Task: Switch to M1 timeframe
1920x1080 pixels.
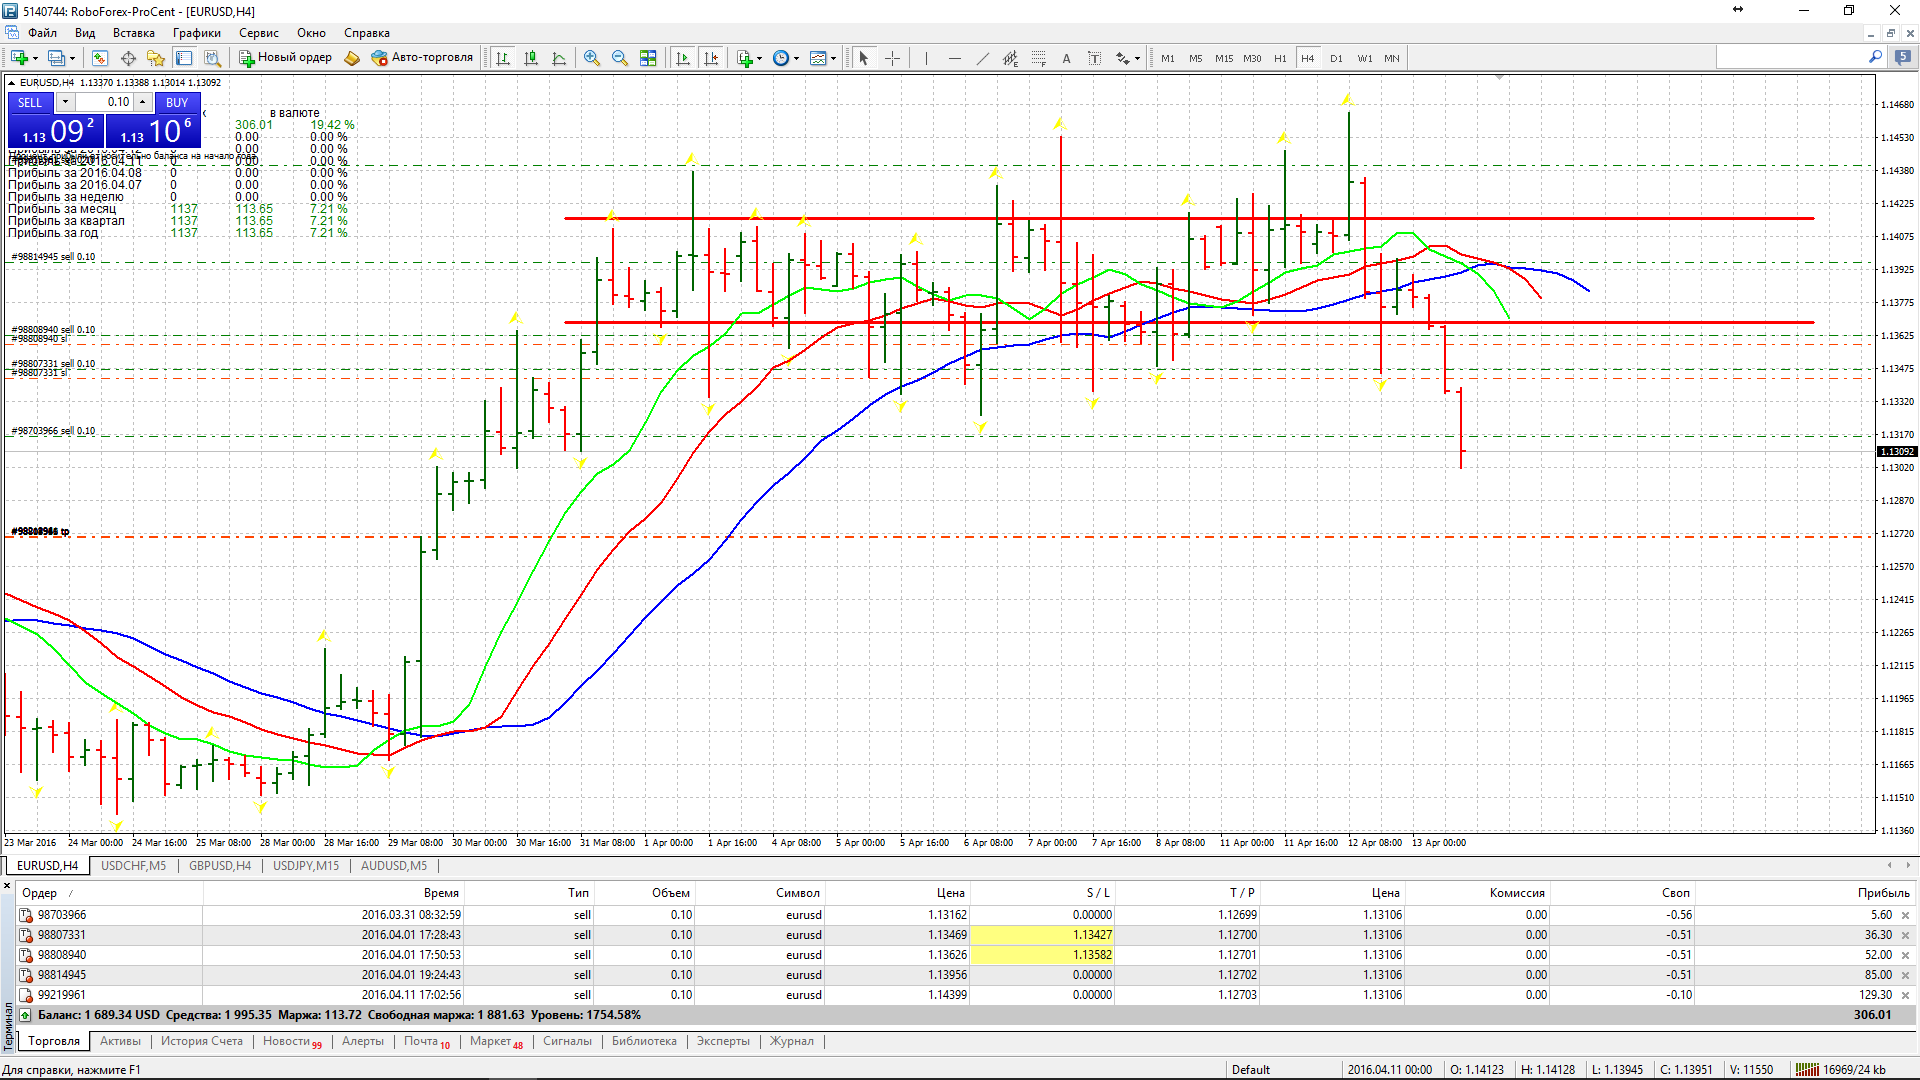Action: pos(1168,58)
